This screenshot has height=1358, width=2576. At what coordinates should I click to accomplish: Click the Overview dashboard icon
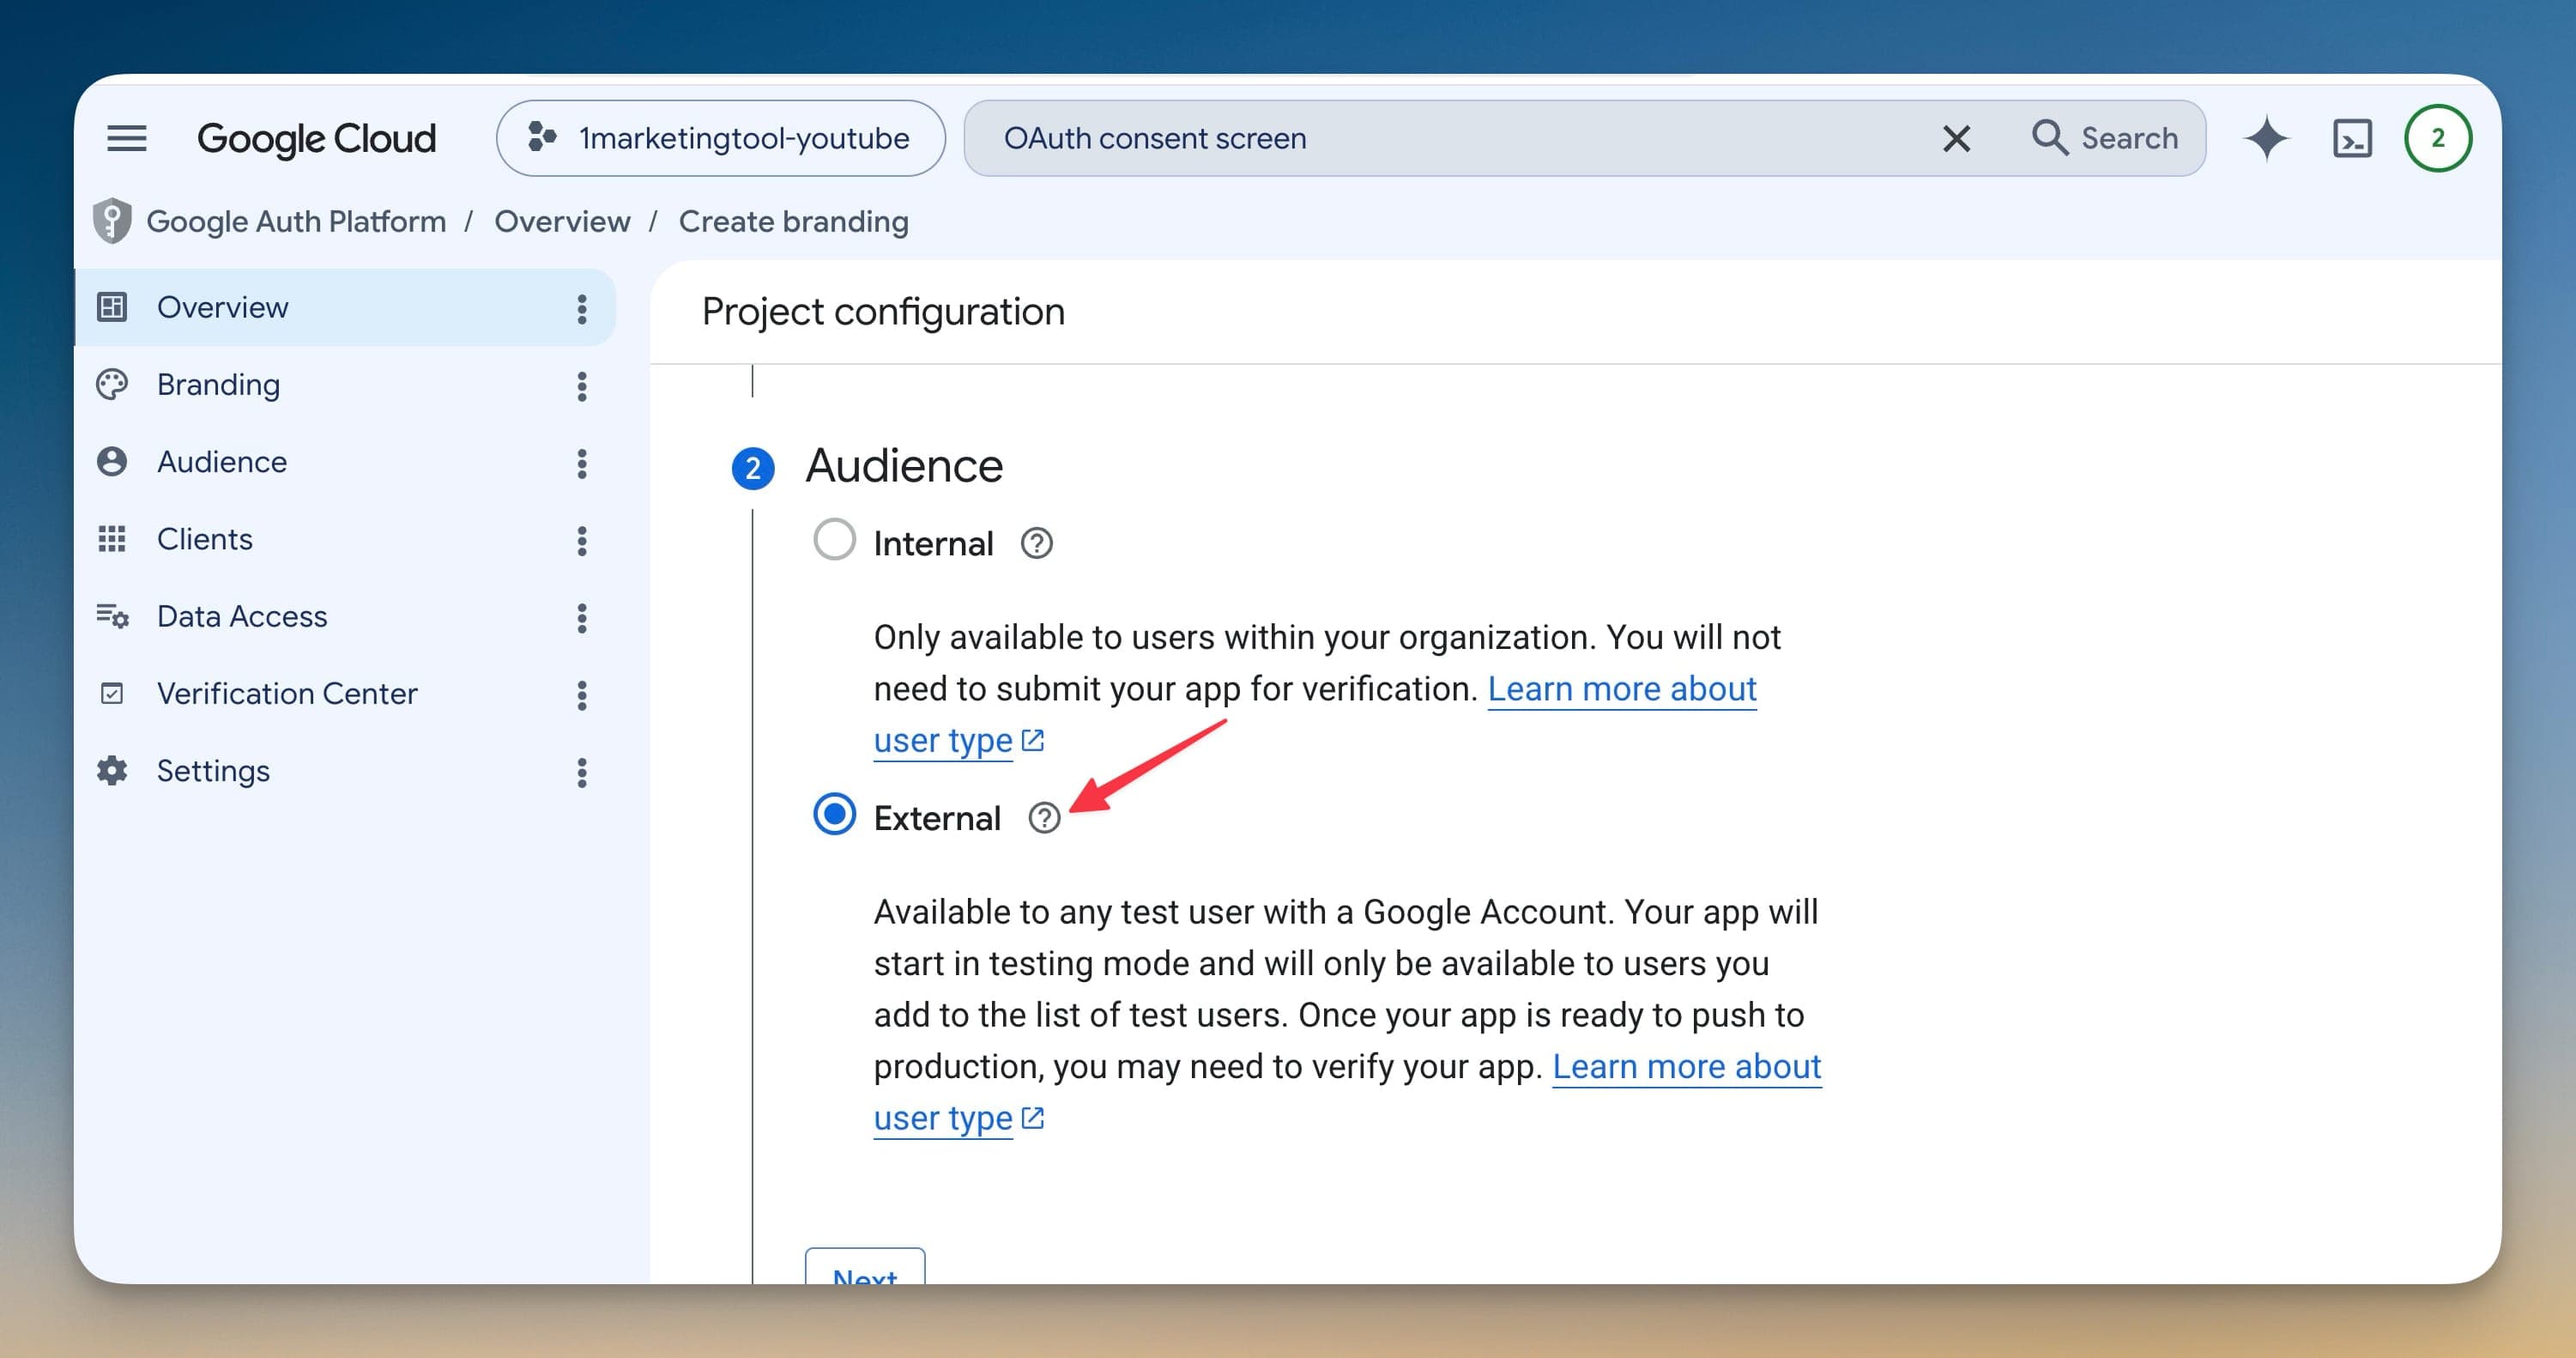click(112, 307)
